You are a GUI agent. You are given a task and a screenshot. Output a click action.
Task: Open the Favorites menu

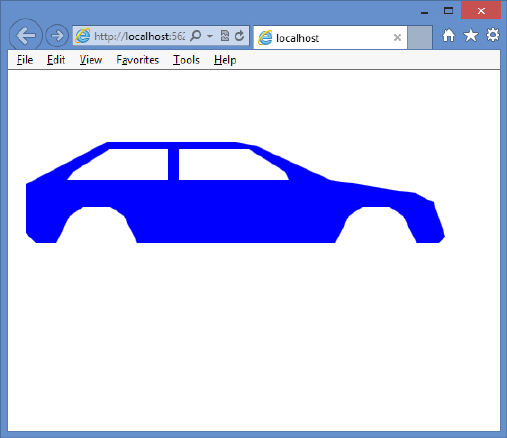pyautogui.click(x=138, y=60)
